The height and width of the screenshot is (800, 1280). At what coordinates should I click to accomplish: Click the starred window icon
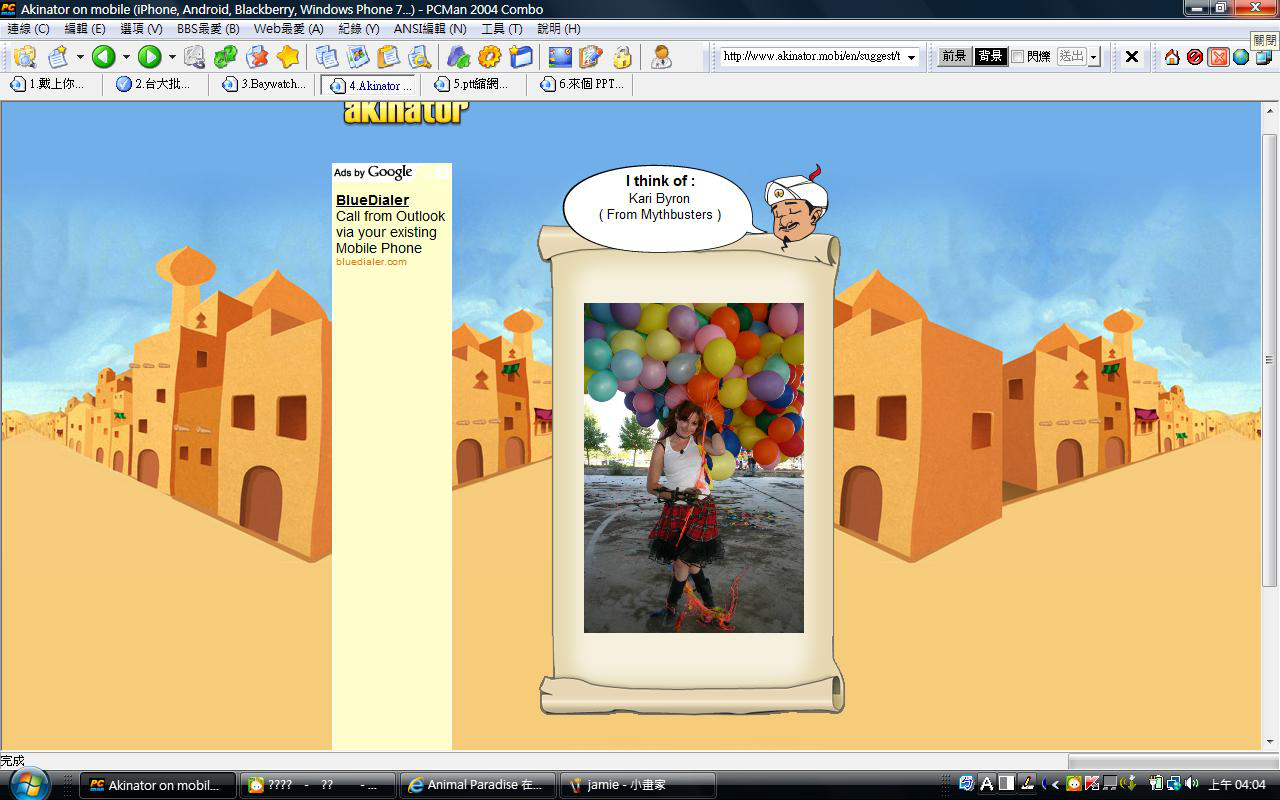pos(520,56)
